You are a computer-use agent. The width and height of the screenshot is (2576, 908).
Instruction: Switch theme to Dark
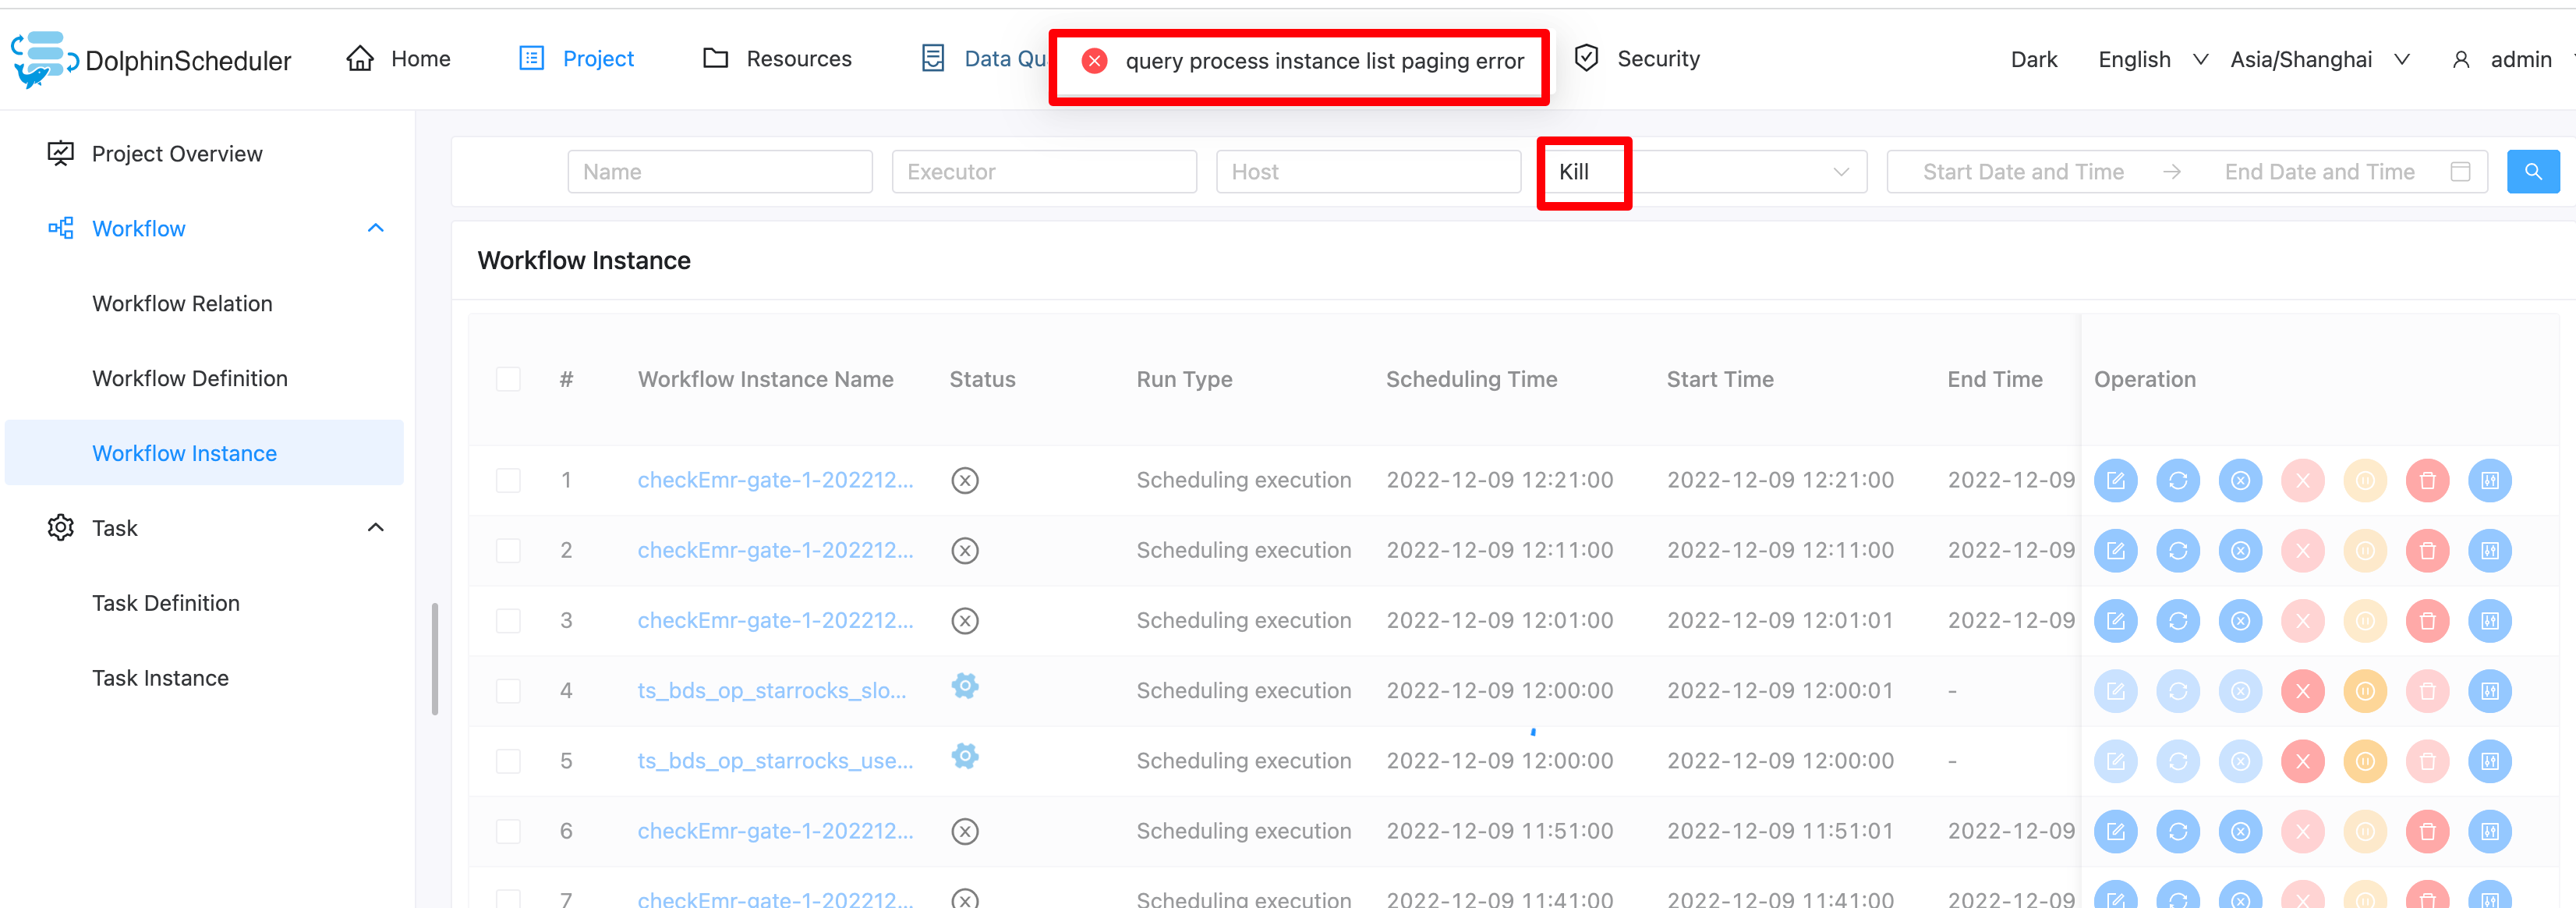point(2033,58)
